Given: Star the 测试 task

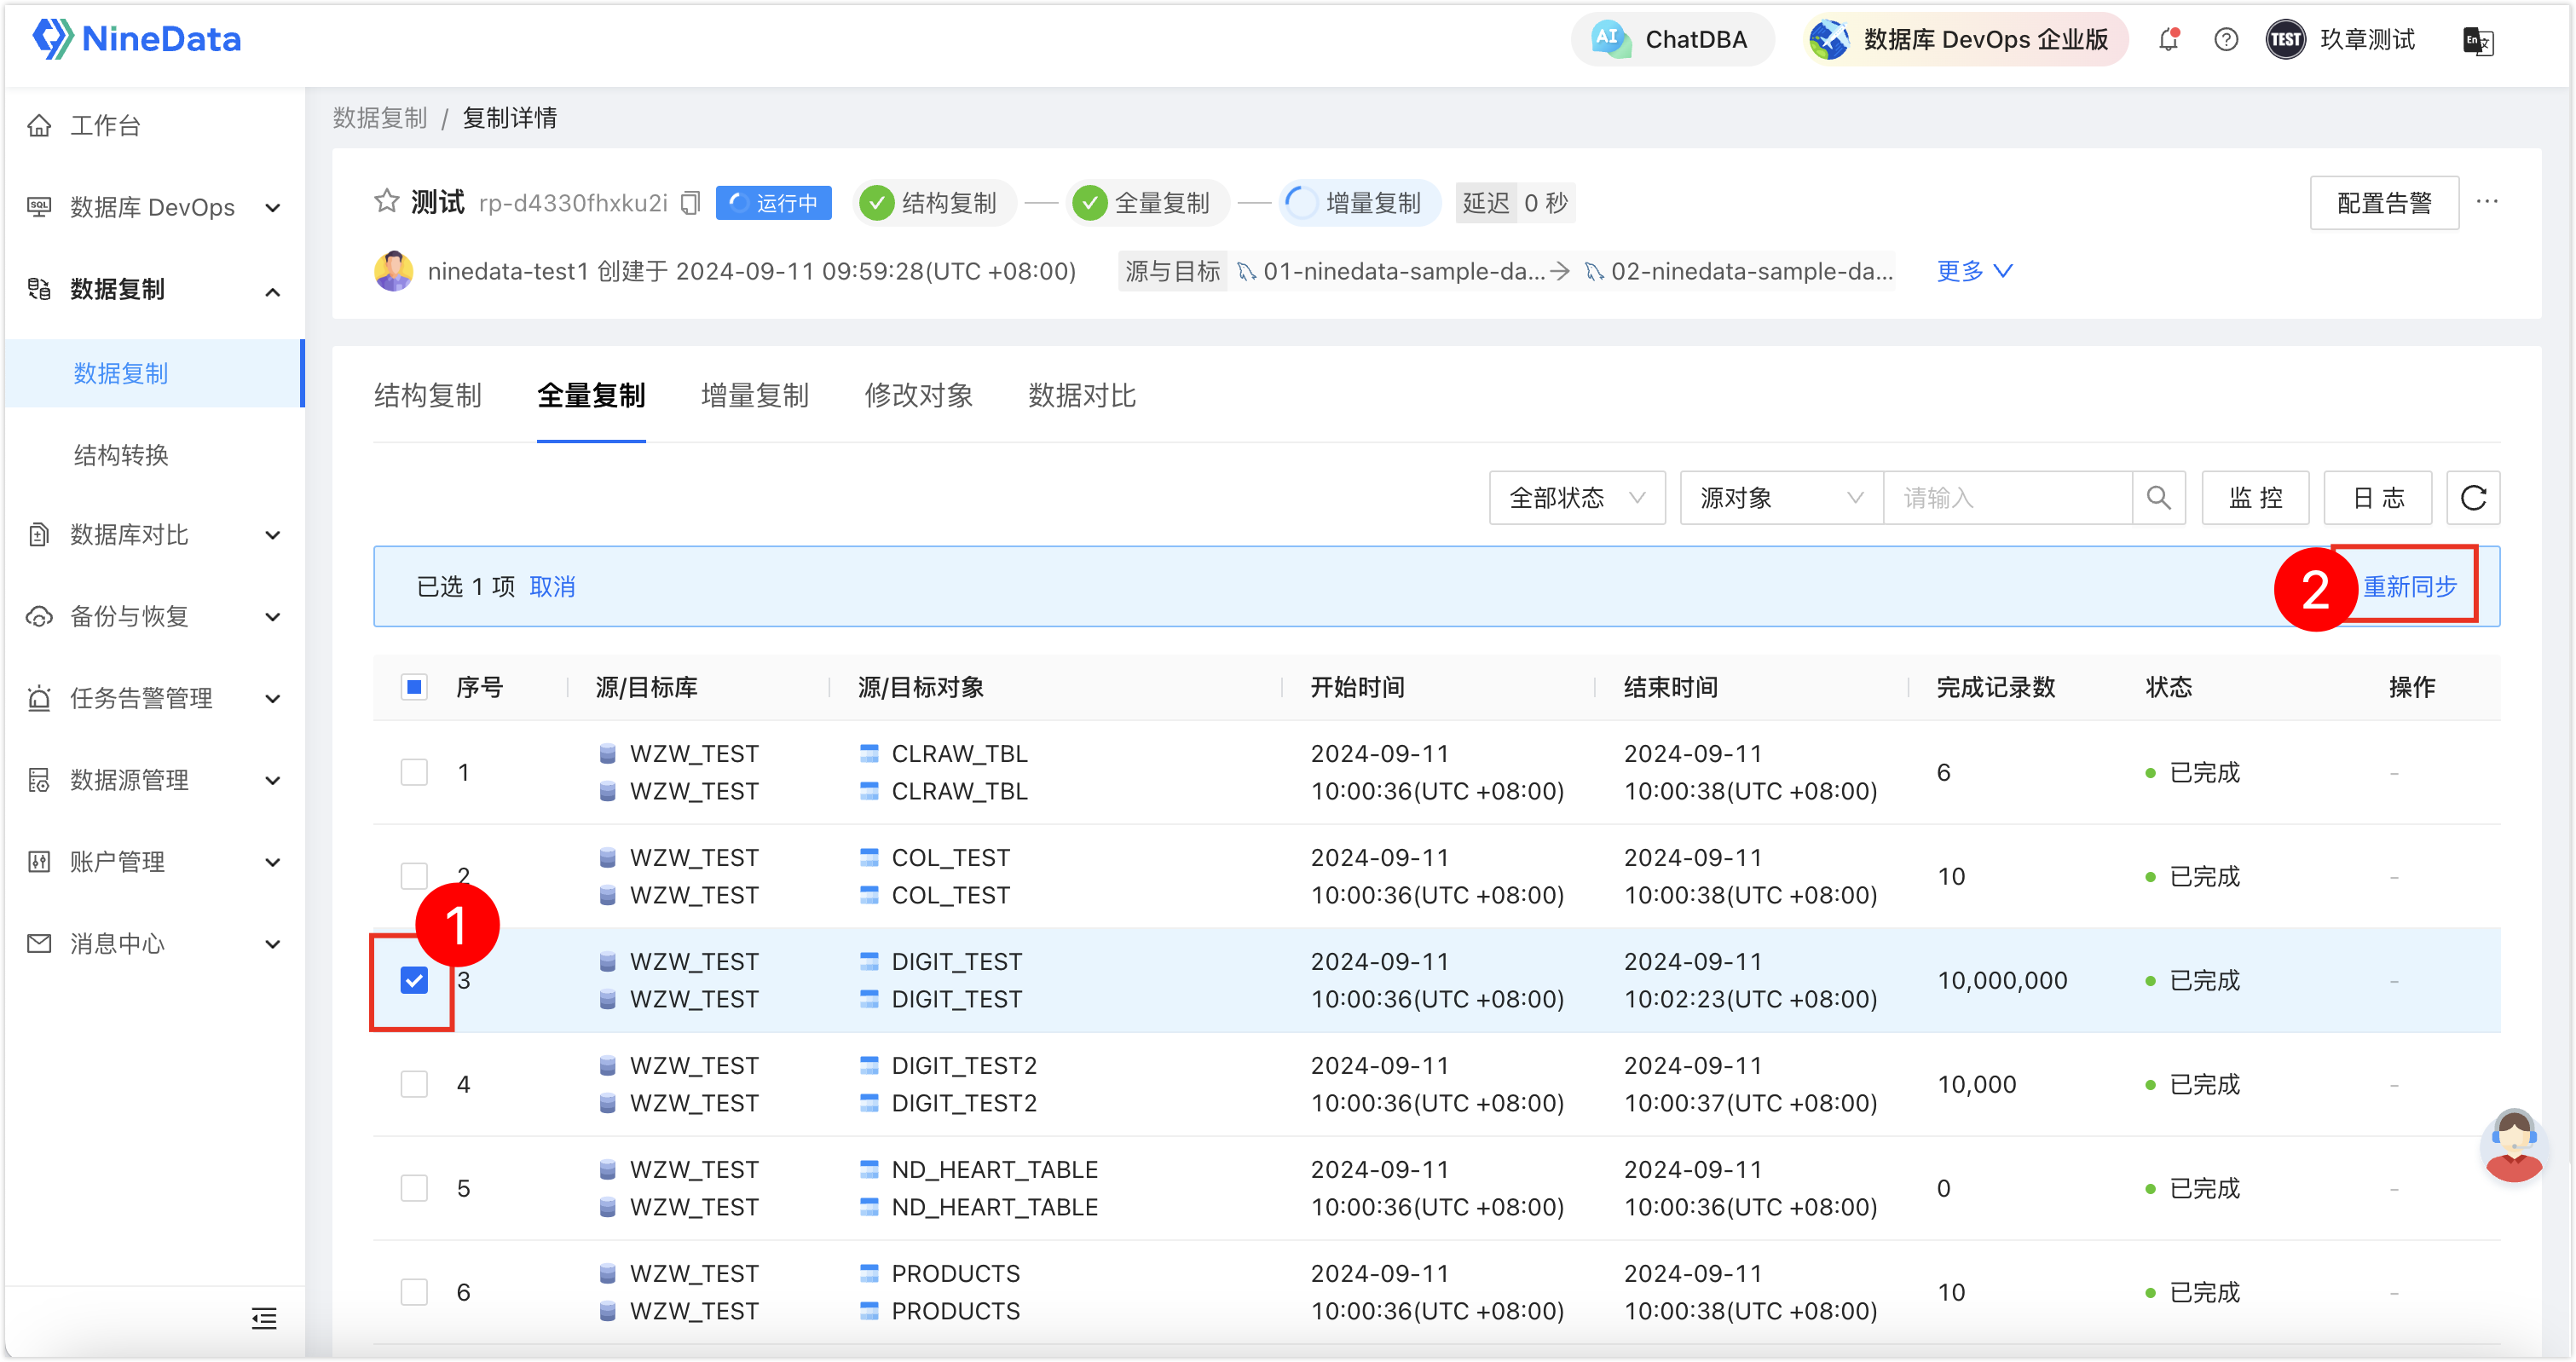Looking at the screenshot, I should [386, 202].
